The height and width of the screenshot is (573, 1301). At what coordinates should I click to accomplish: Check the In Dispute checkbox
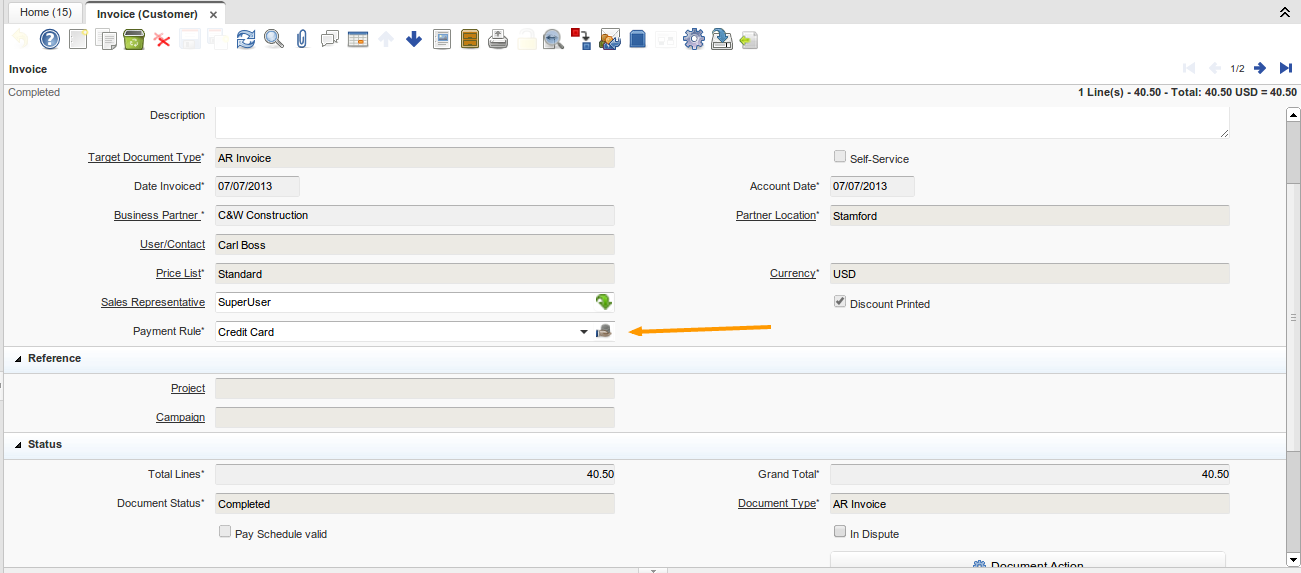[840, 533]
